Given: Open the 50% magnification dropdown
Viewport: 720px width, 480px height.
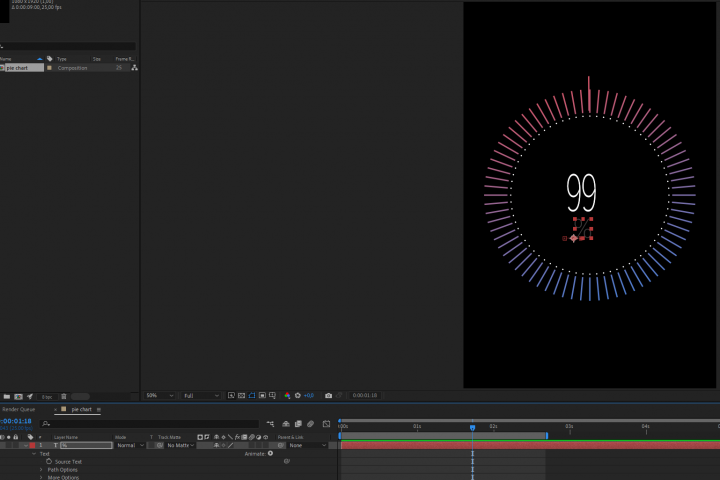Looking at the screenshot, I should pos(159,395).
